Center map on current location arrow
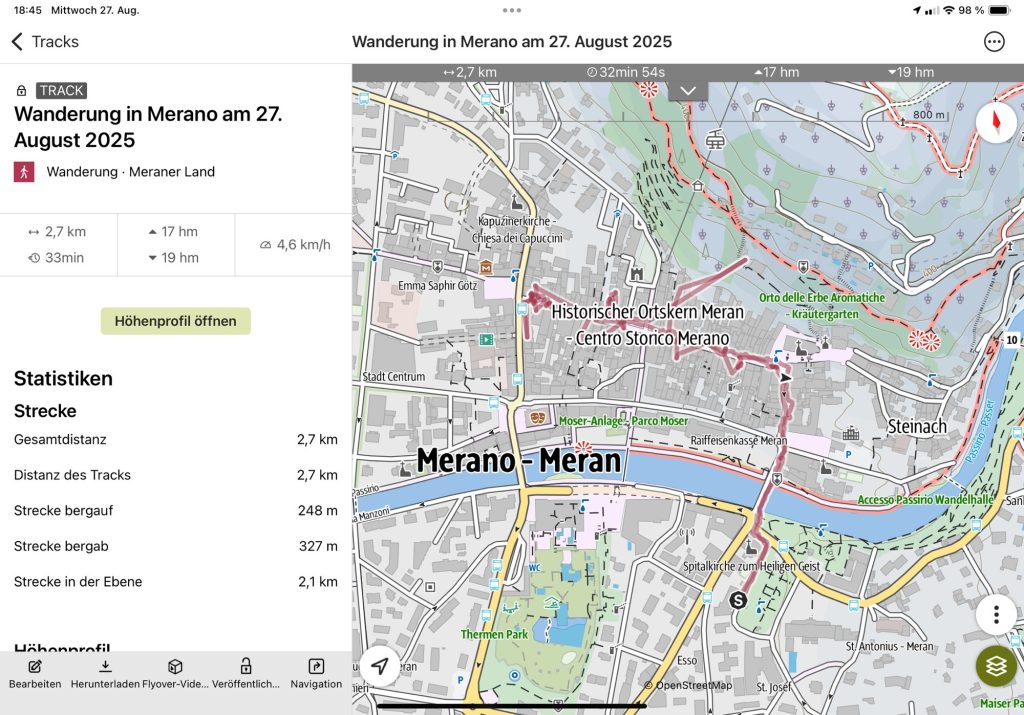The width and height of the screenshot is (1024, 715). [x=380, y=666]
